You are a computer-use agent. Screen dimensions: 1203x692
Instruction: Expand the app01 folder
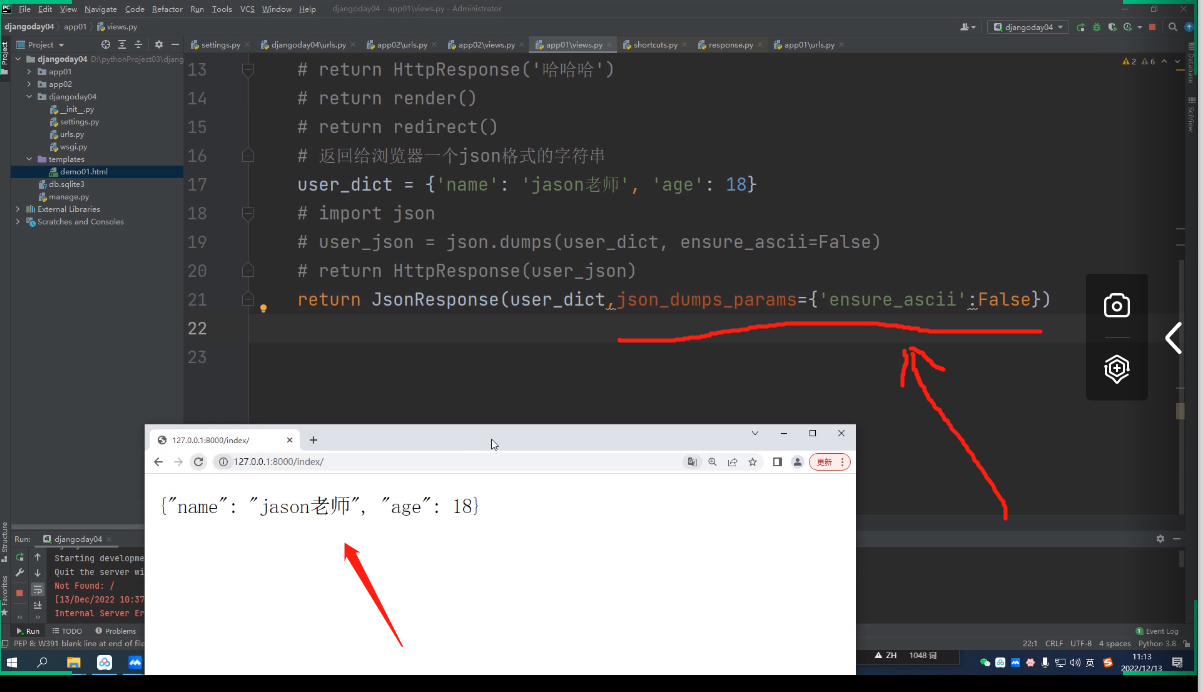(29, 72)
